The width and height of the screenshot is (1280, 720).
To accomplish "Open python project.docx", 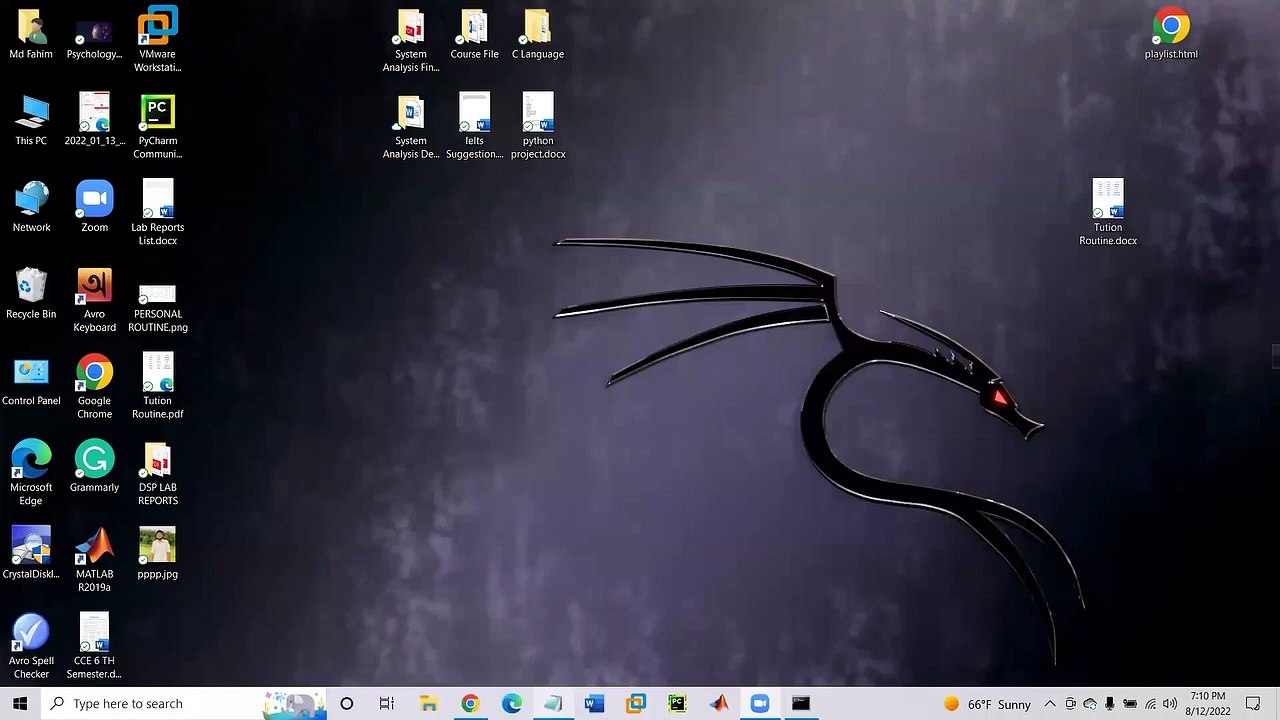I will coord(538,127).
